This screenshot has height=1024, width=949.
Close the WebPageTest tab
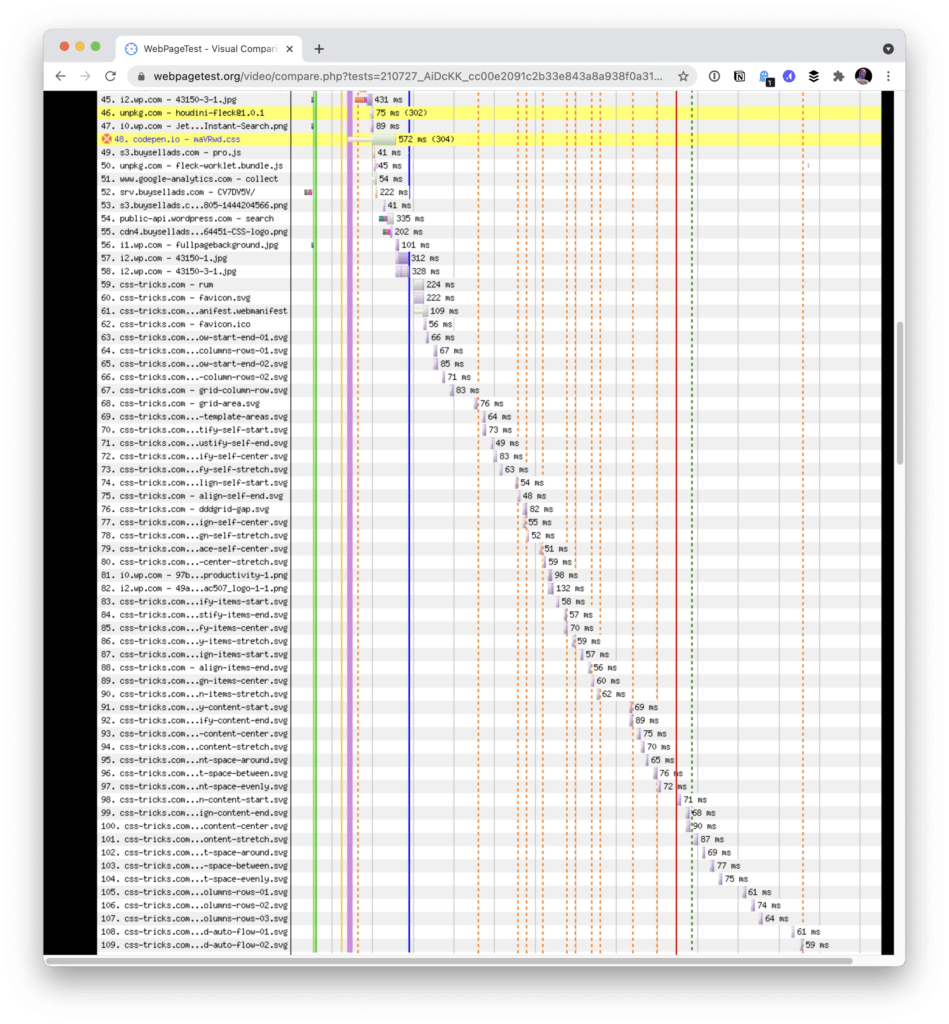click(289, 49)
